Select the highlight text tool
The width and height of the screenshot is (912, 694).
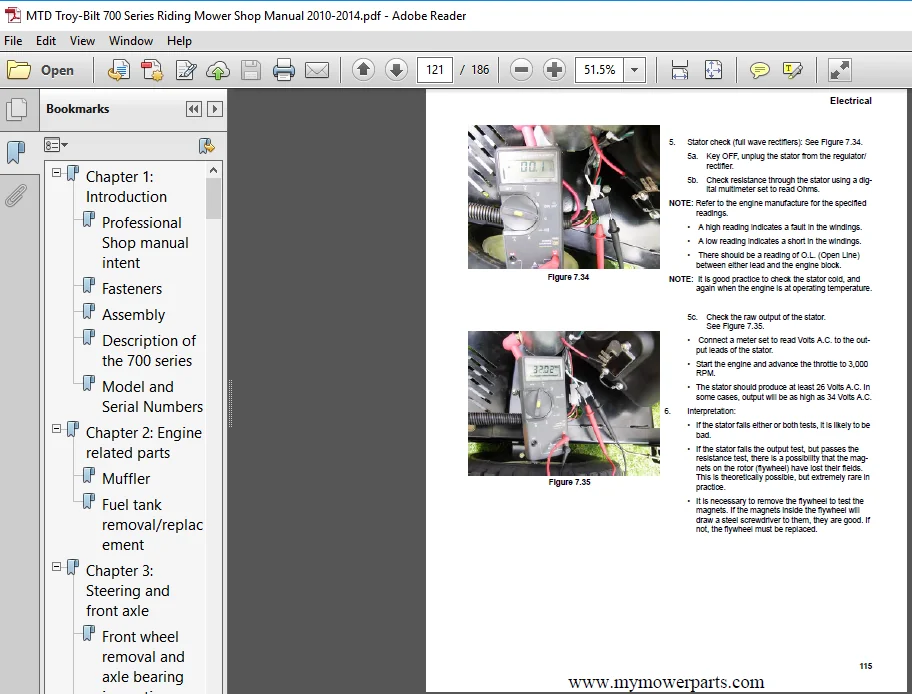click(x=792, y=70)
